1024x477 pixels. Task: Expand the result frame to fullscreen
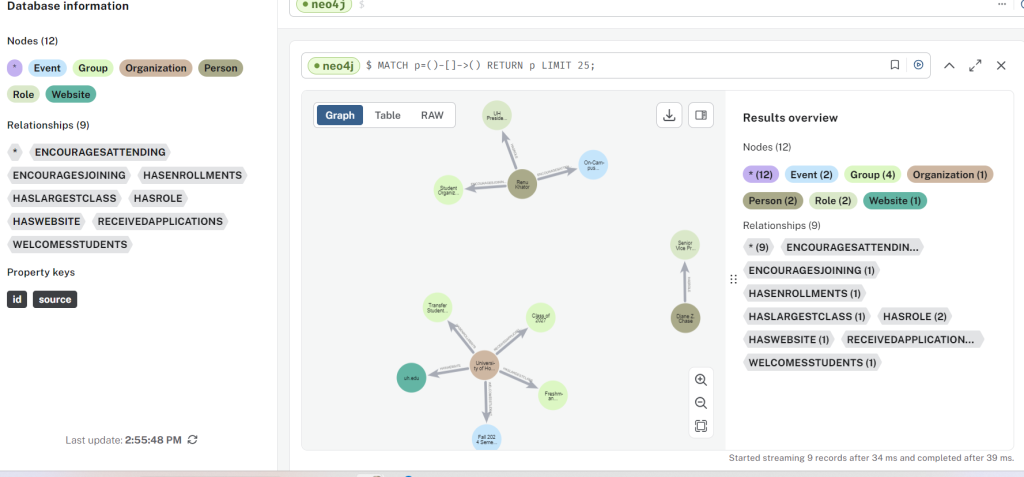pos(975,65)
